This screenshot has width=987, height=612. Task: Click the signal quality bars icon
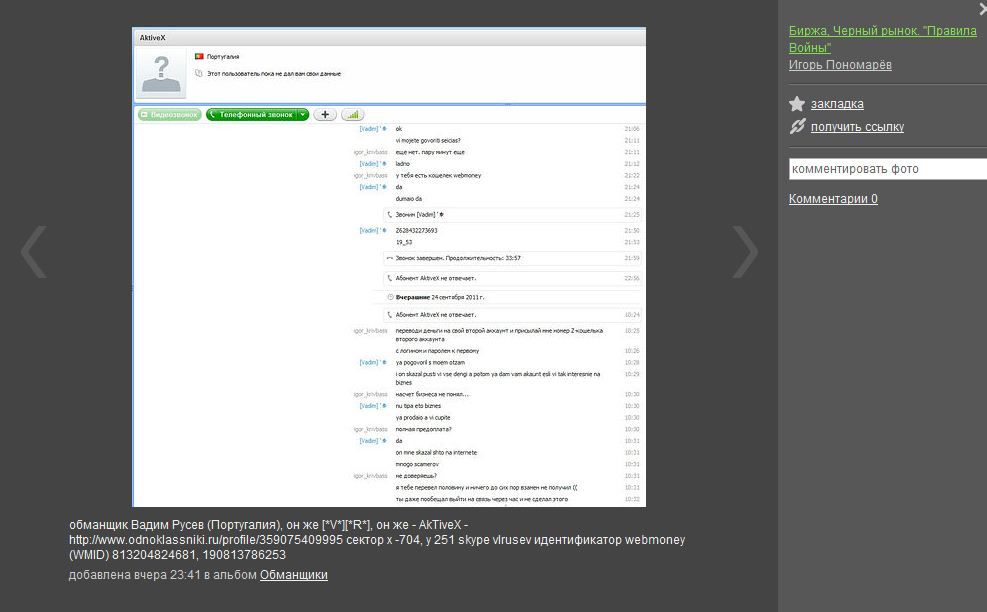(x=352, y=115)
